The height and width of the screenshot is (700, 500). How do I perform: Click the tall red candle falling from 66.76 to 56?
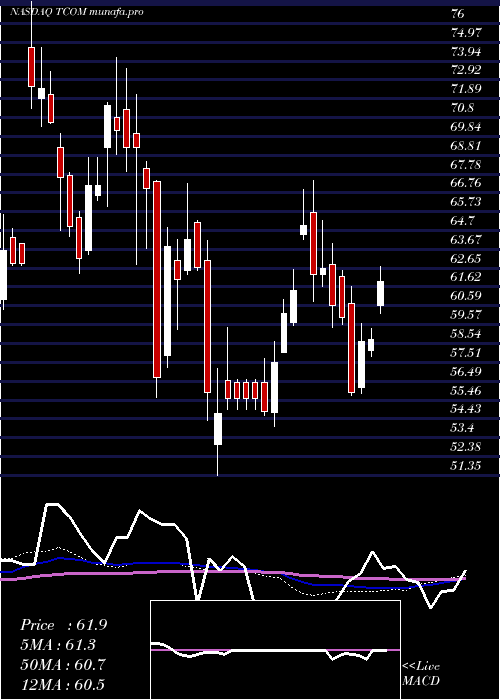[157, 279]
